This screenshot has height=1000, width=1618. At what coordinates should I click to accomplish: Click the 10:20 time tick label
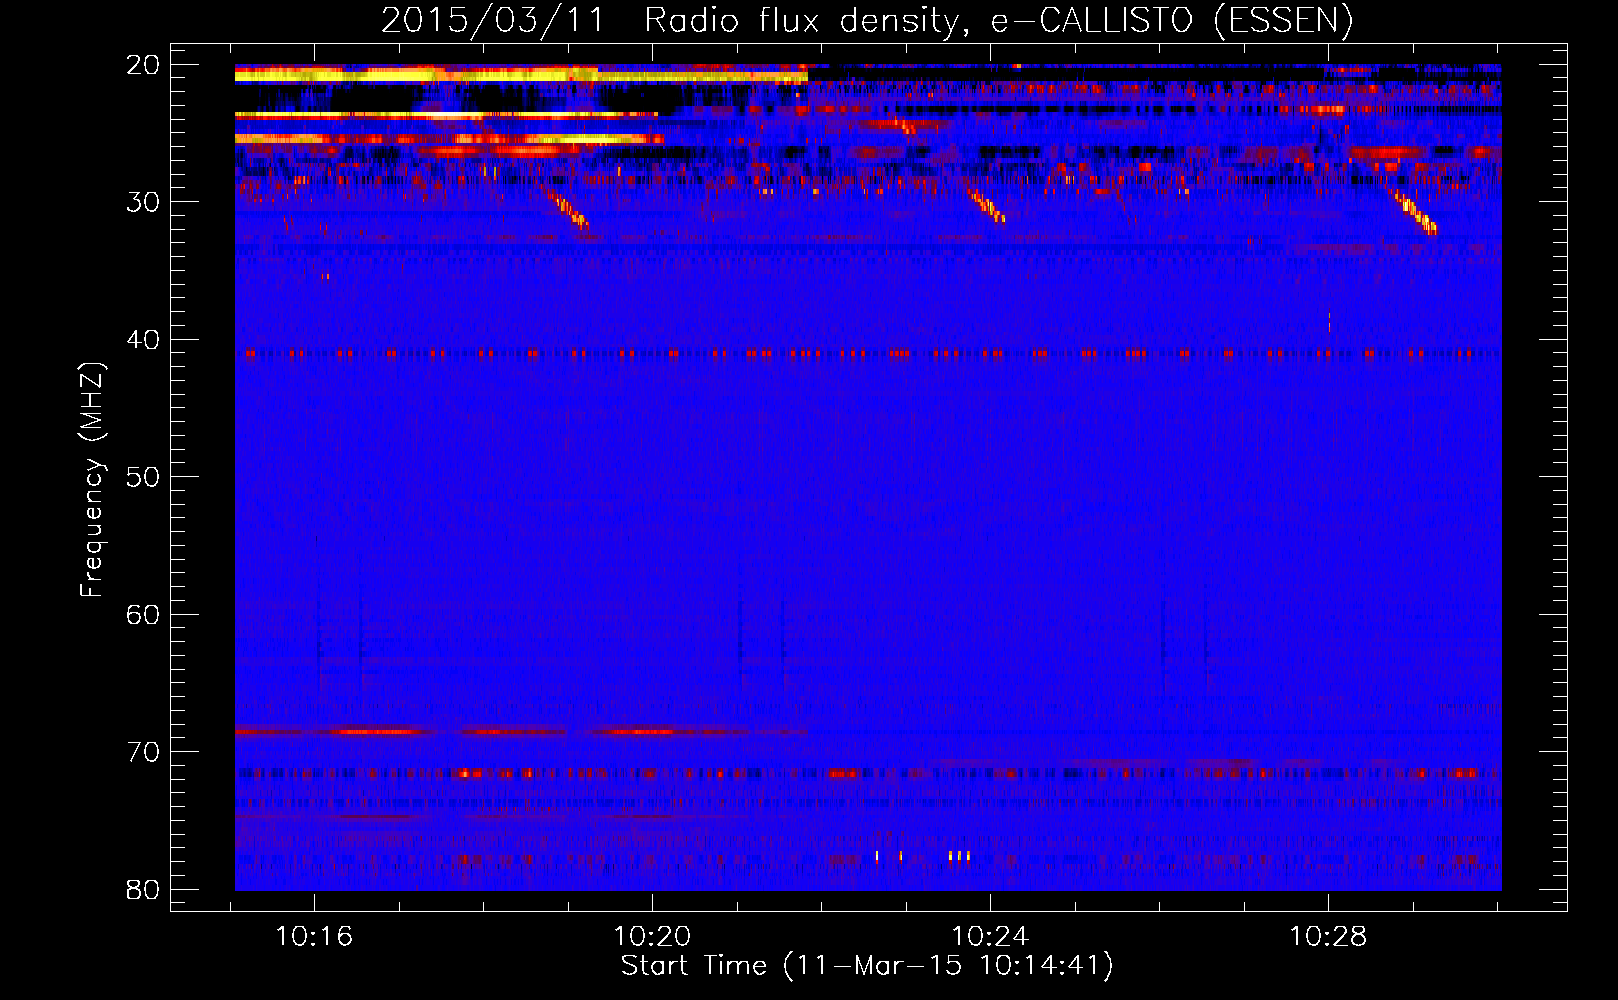pos(652,937)
